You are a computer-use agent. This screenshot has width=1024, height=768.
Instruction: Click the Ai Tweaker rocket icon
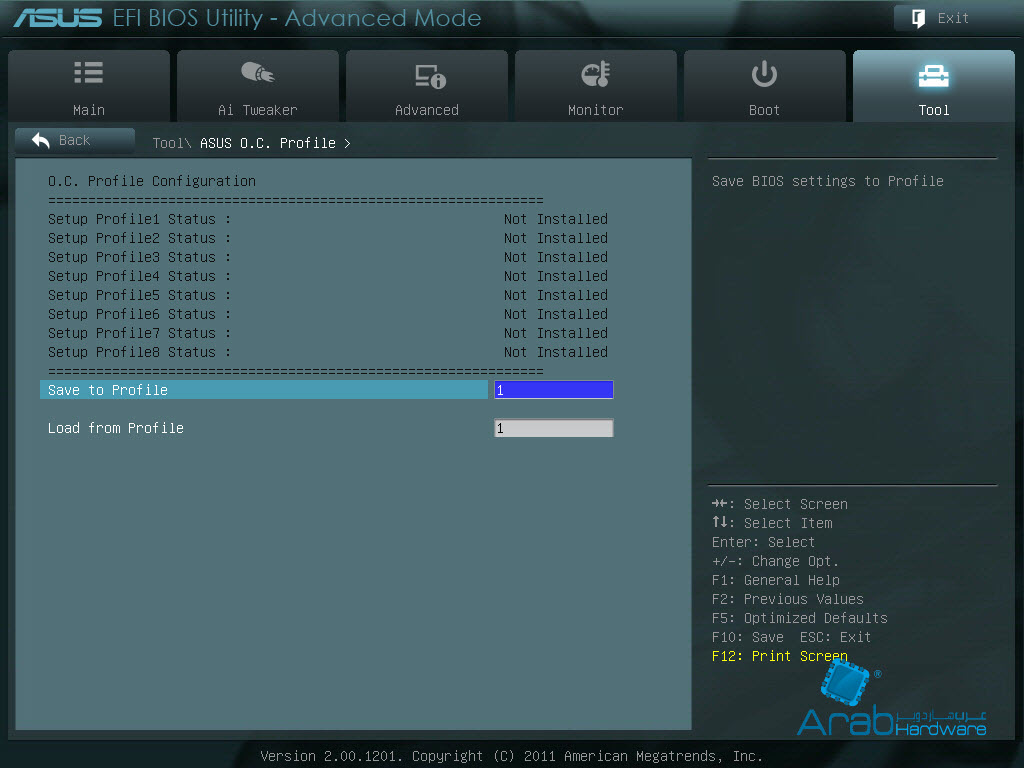click(258, 72)
